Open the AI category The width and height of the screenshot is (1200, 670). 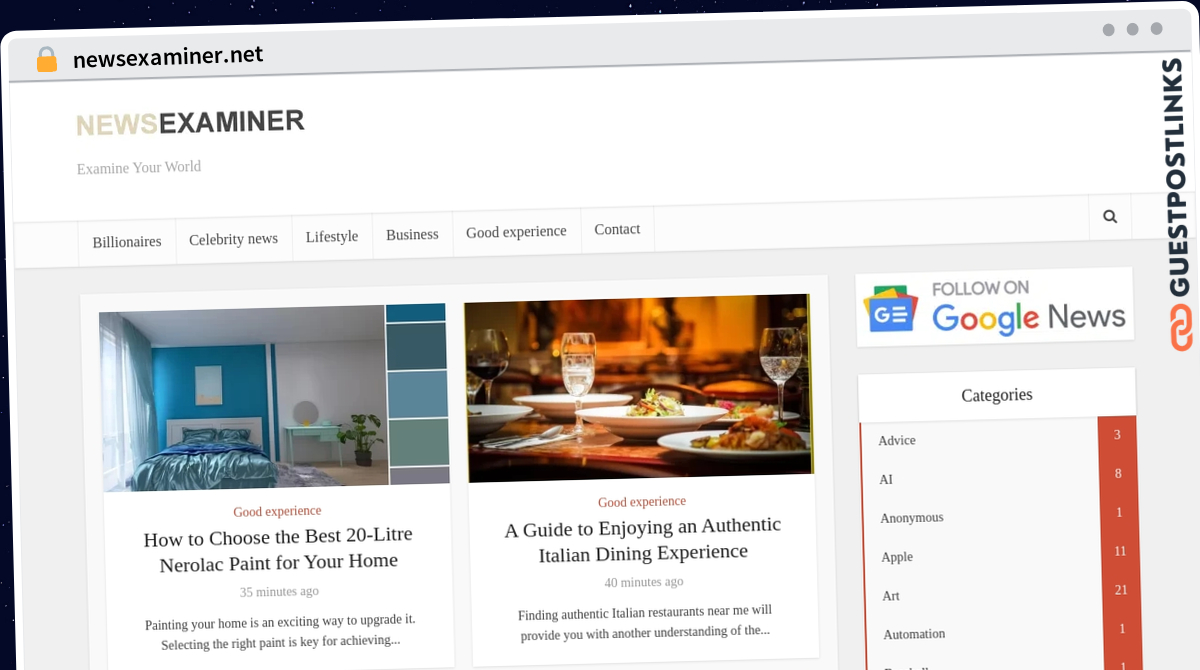tap(886, 480)
